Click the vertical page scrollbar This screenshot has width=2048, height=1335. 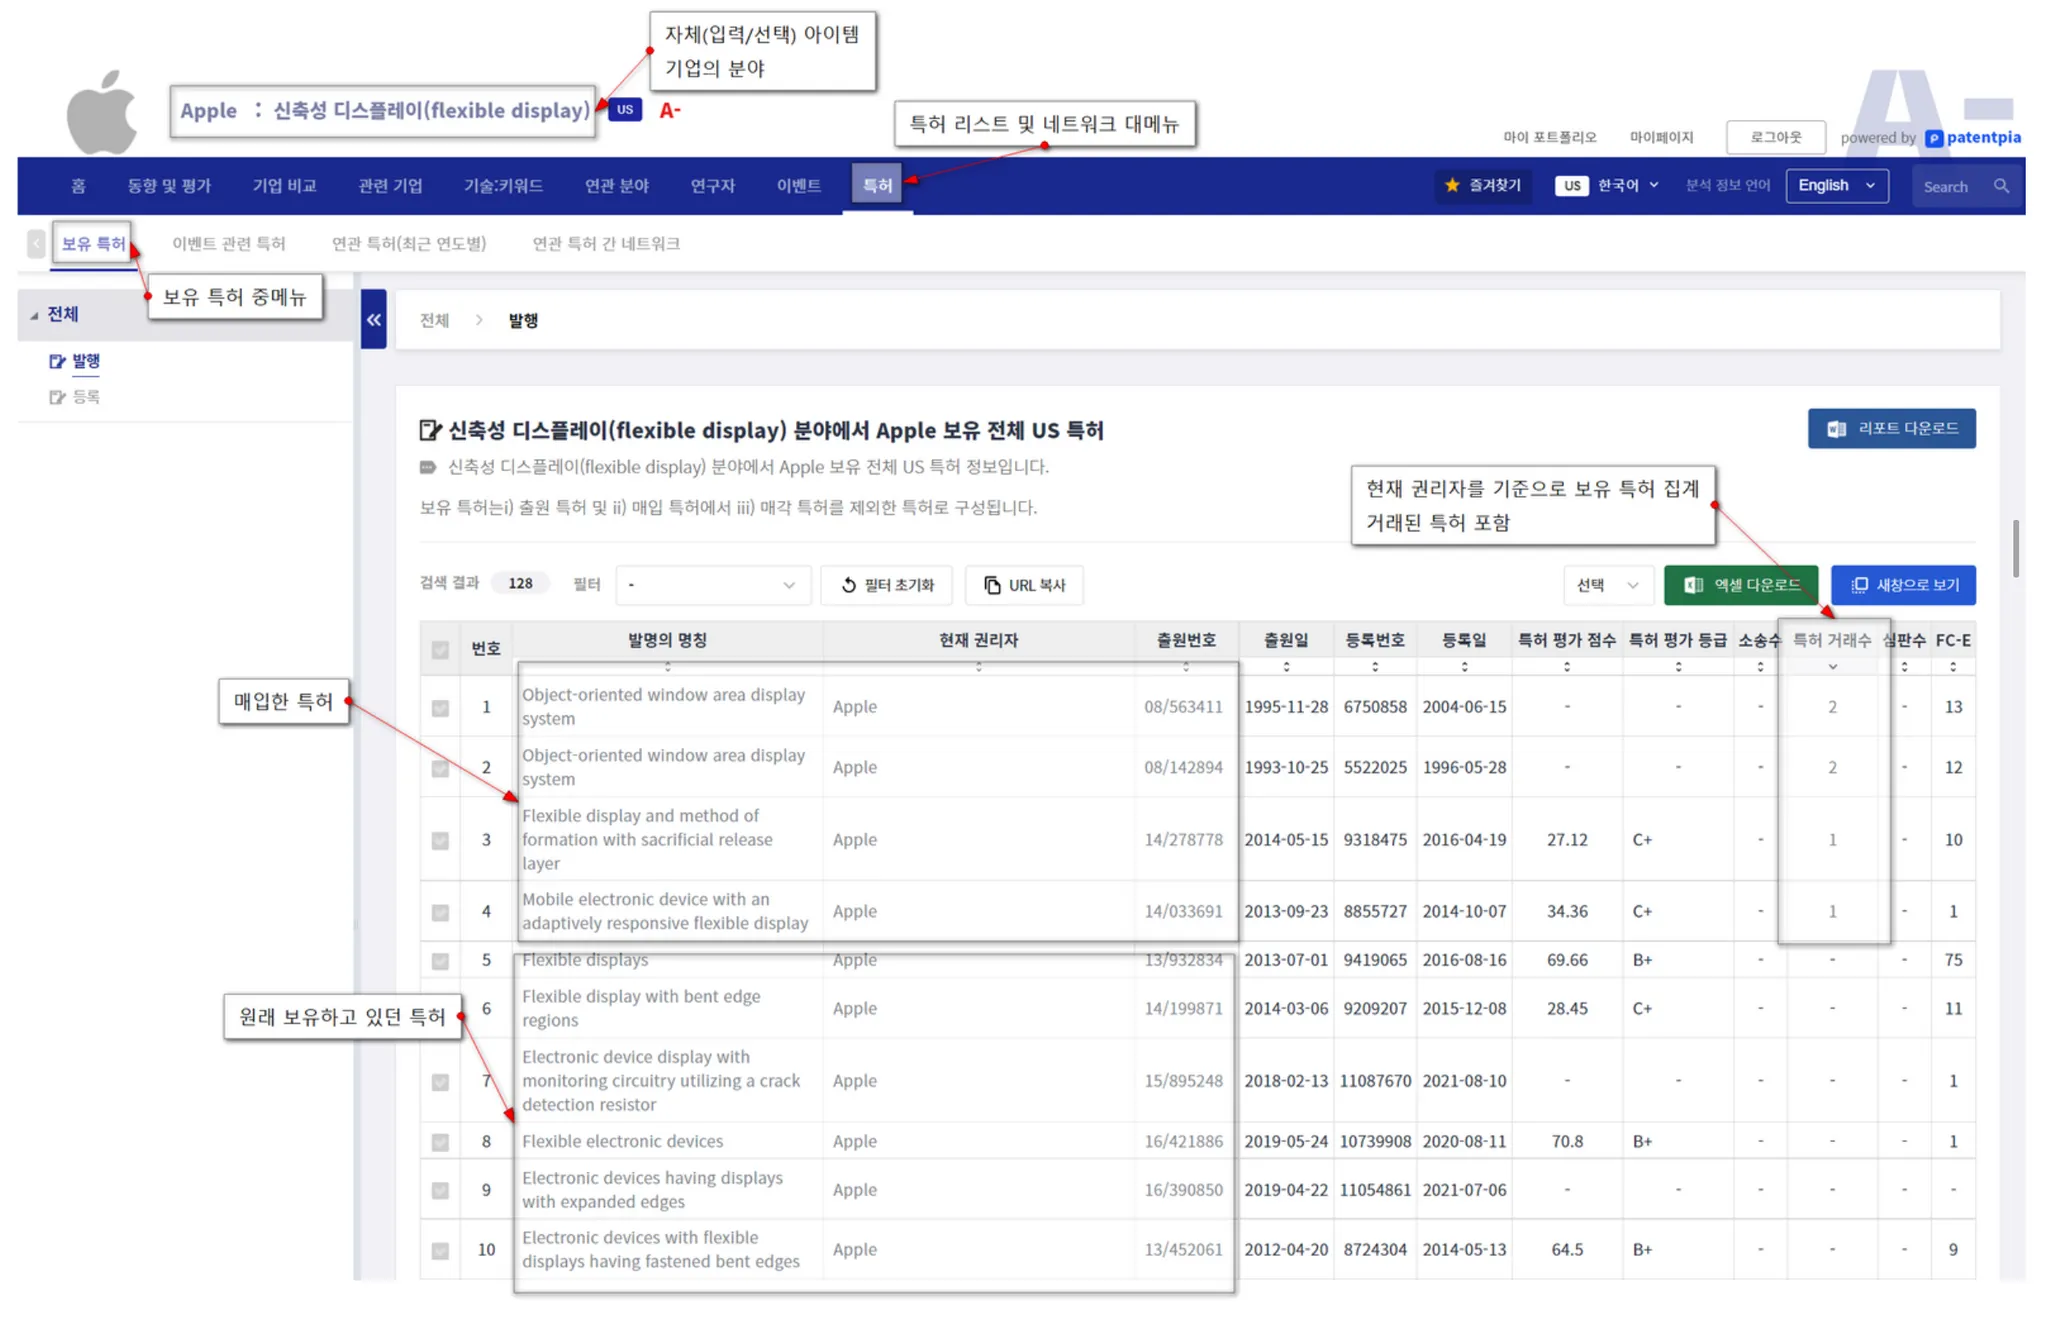pyautogui.click(x=2015, y=548)
